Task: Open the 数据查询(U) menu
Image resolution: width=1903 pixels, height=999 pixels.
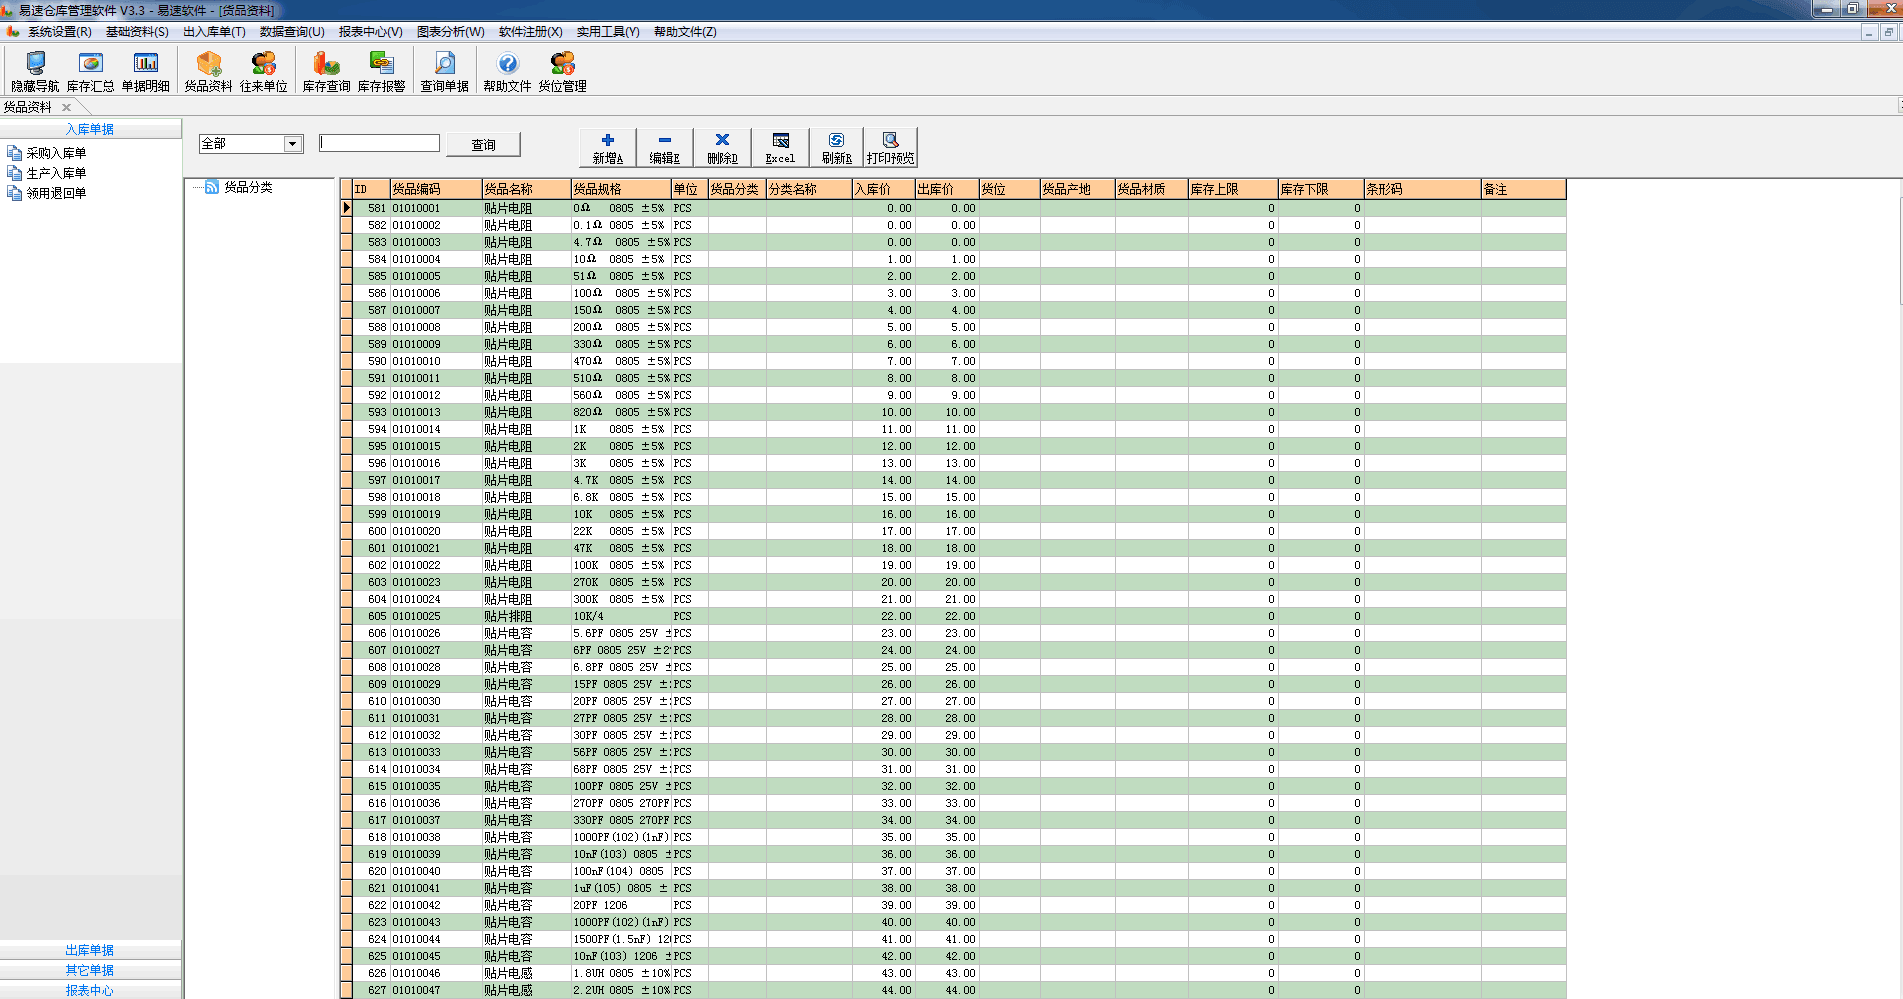Action: pos(292,32)
